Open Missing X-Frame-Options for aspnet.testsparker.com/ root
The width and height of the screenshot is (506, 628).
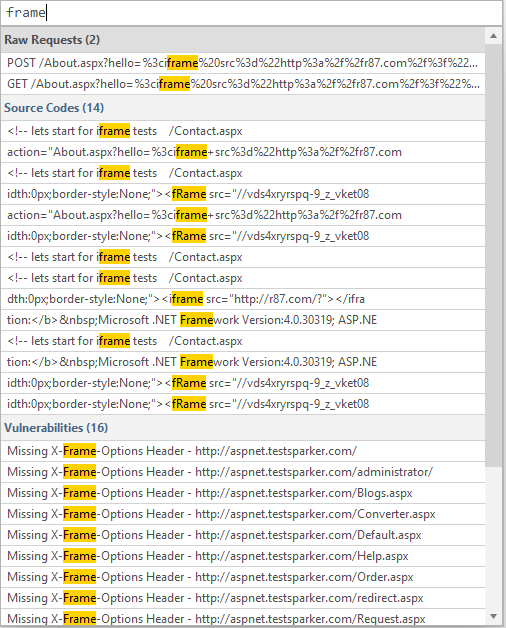pyautogui.click(x=243, y=451)
